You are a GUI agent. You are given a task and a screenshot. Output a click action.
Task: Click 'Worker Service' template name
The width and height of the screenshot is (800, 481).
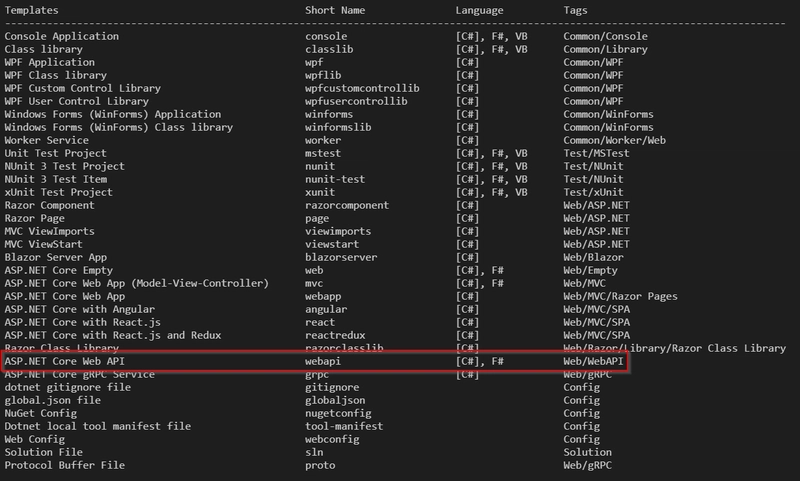point(46,140)
